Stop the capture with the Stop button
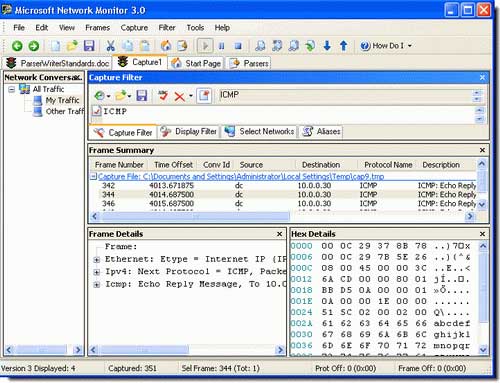Viewport: 500px width, 383px height. tap(238, 46)
